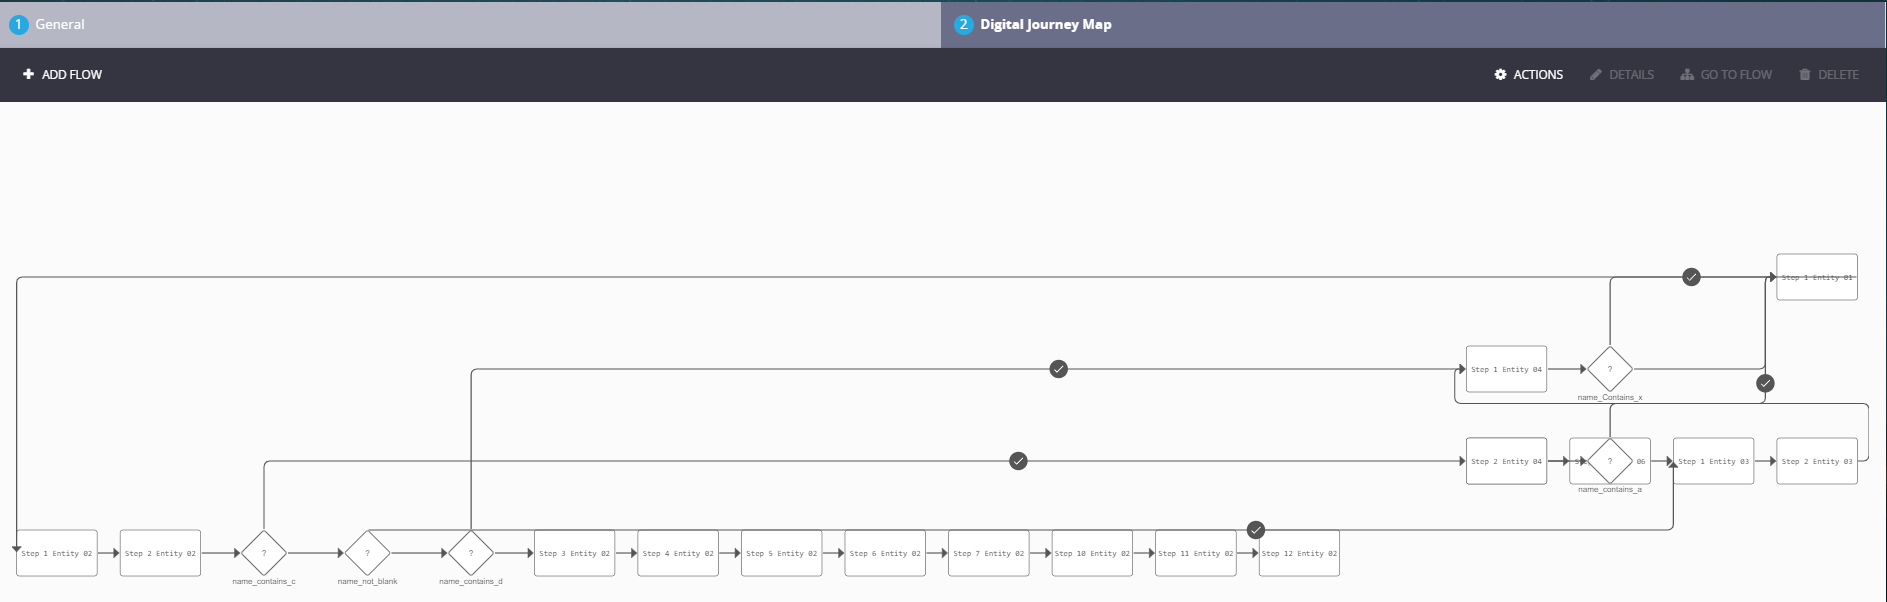The height and width of the screenshot is (602, 1887).
Task: Click the gear icon next to ACTIONS
Action: (1500, 74)
